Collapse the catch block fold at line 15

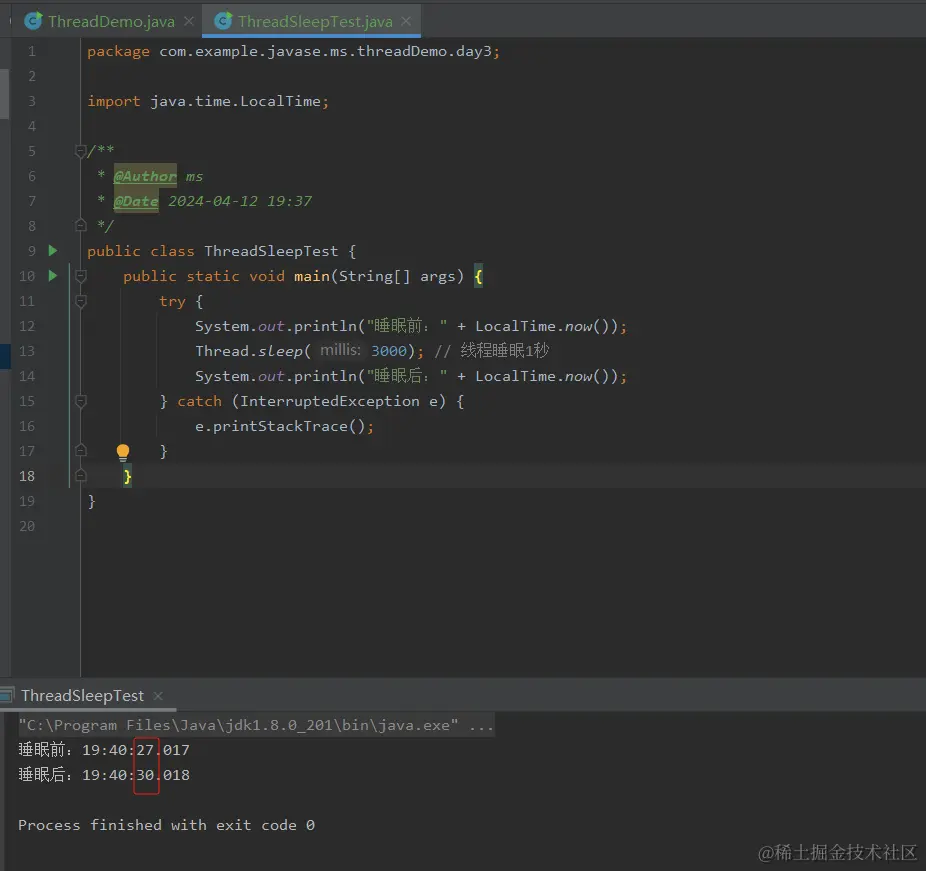pyautogui.click(x=81, y=402)
